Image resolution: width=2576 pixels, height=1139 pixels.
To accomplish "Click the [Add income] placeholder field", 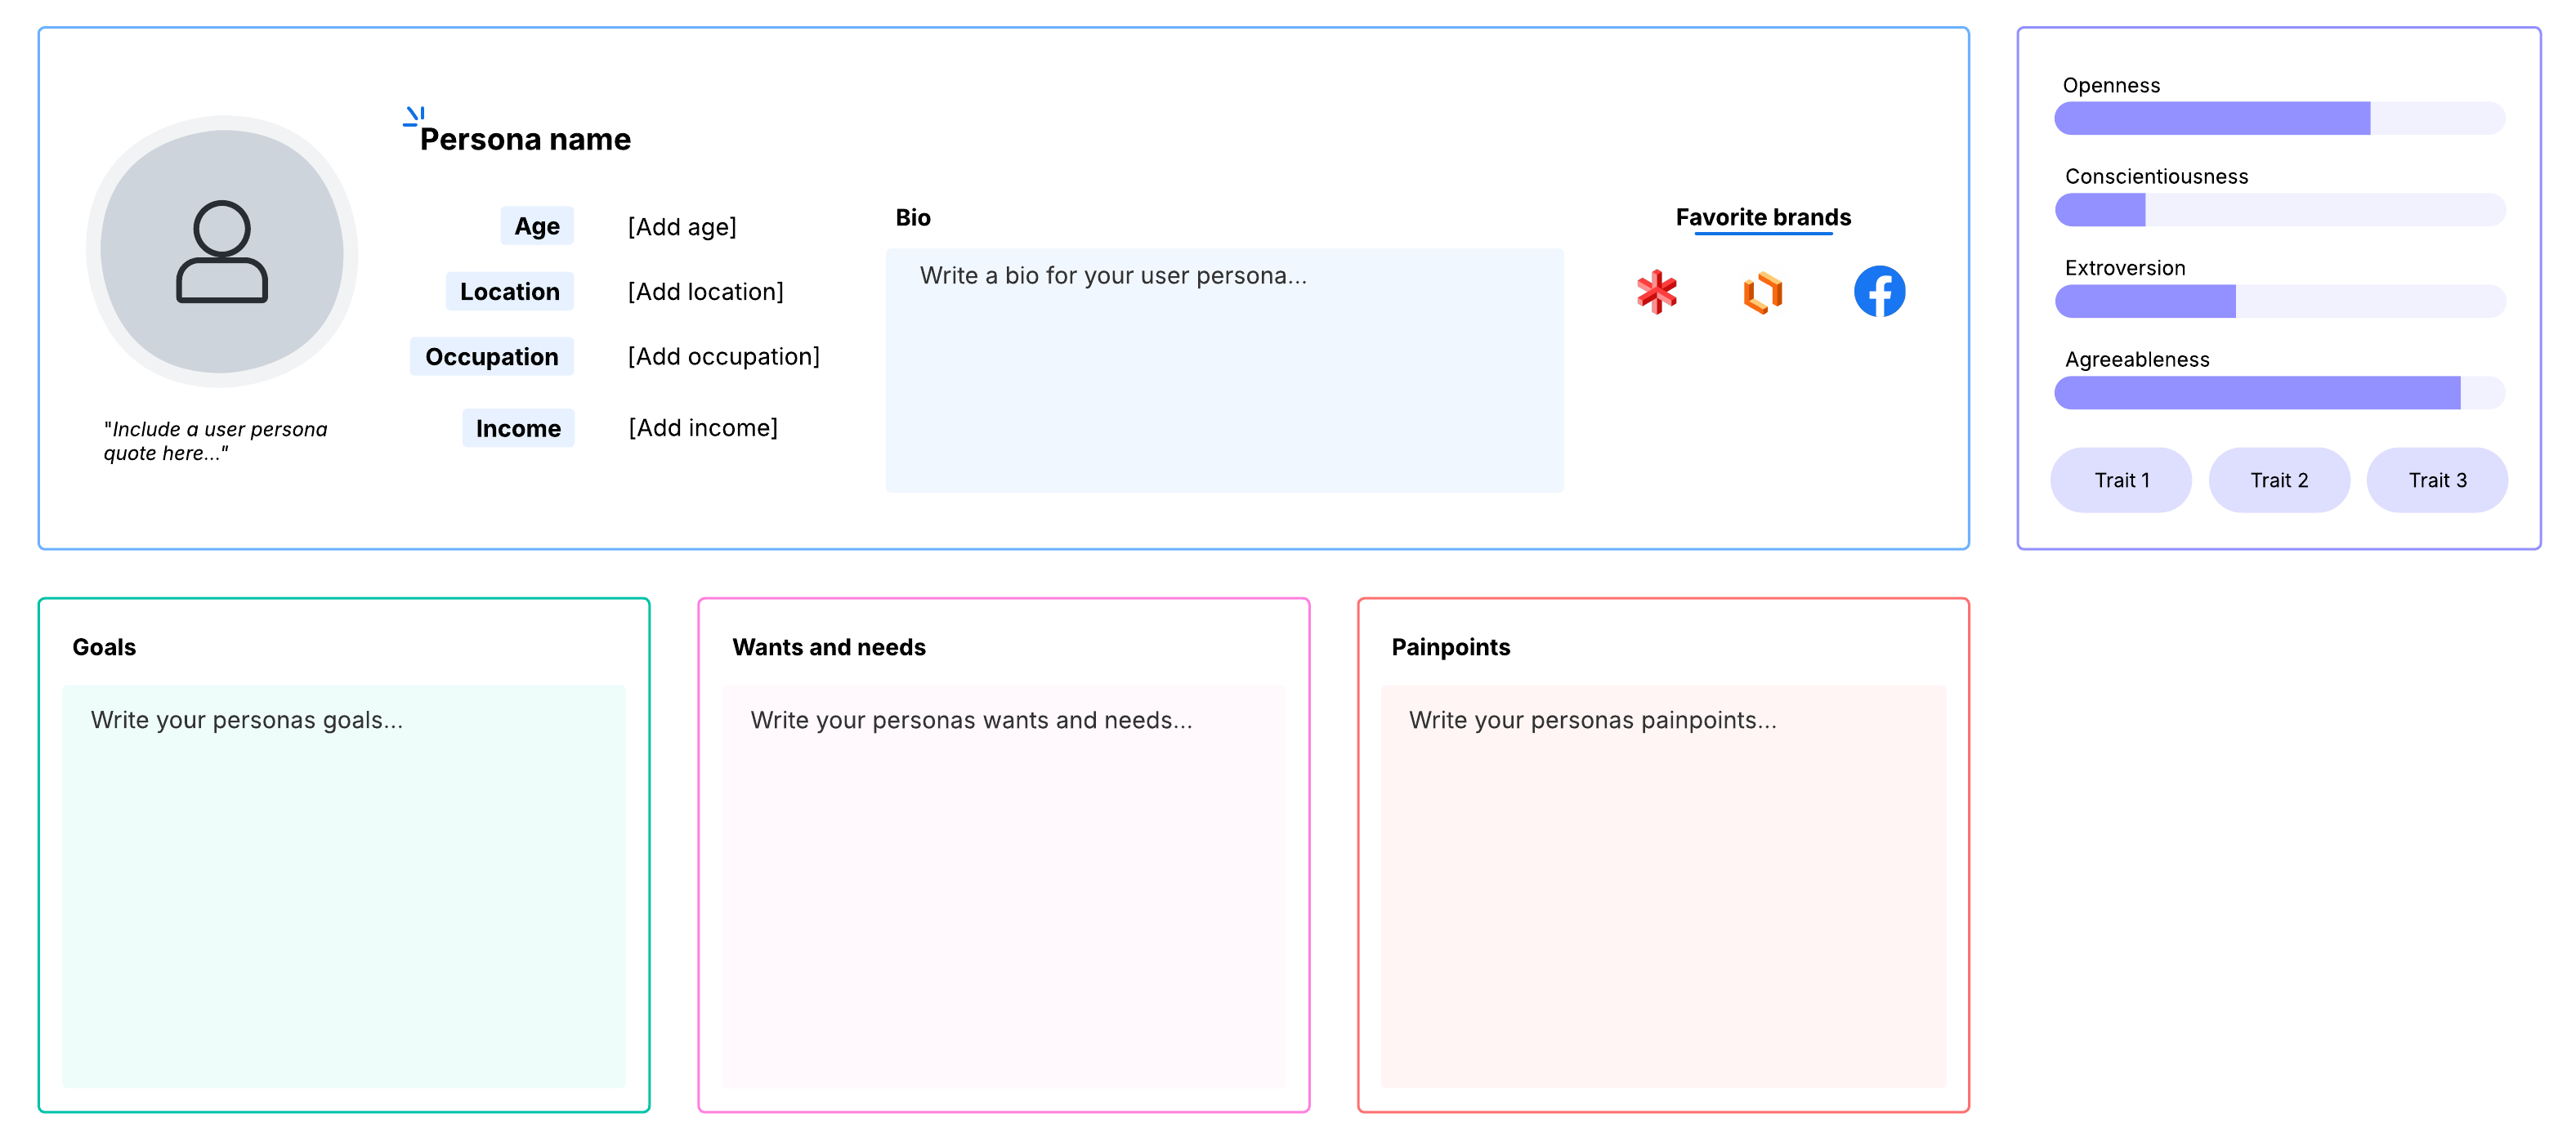I will tap(702, 428).
